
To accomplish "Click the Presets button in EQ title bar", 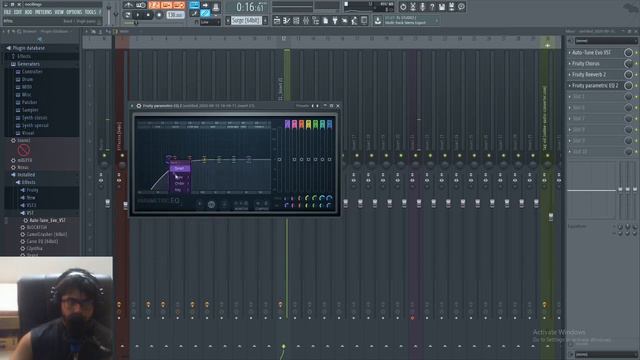I will tap(302, 106).
